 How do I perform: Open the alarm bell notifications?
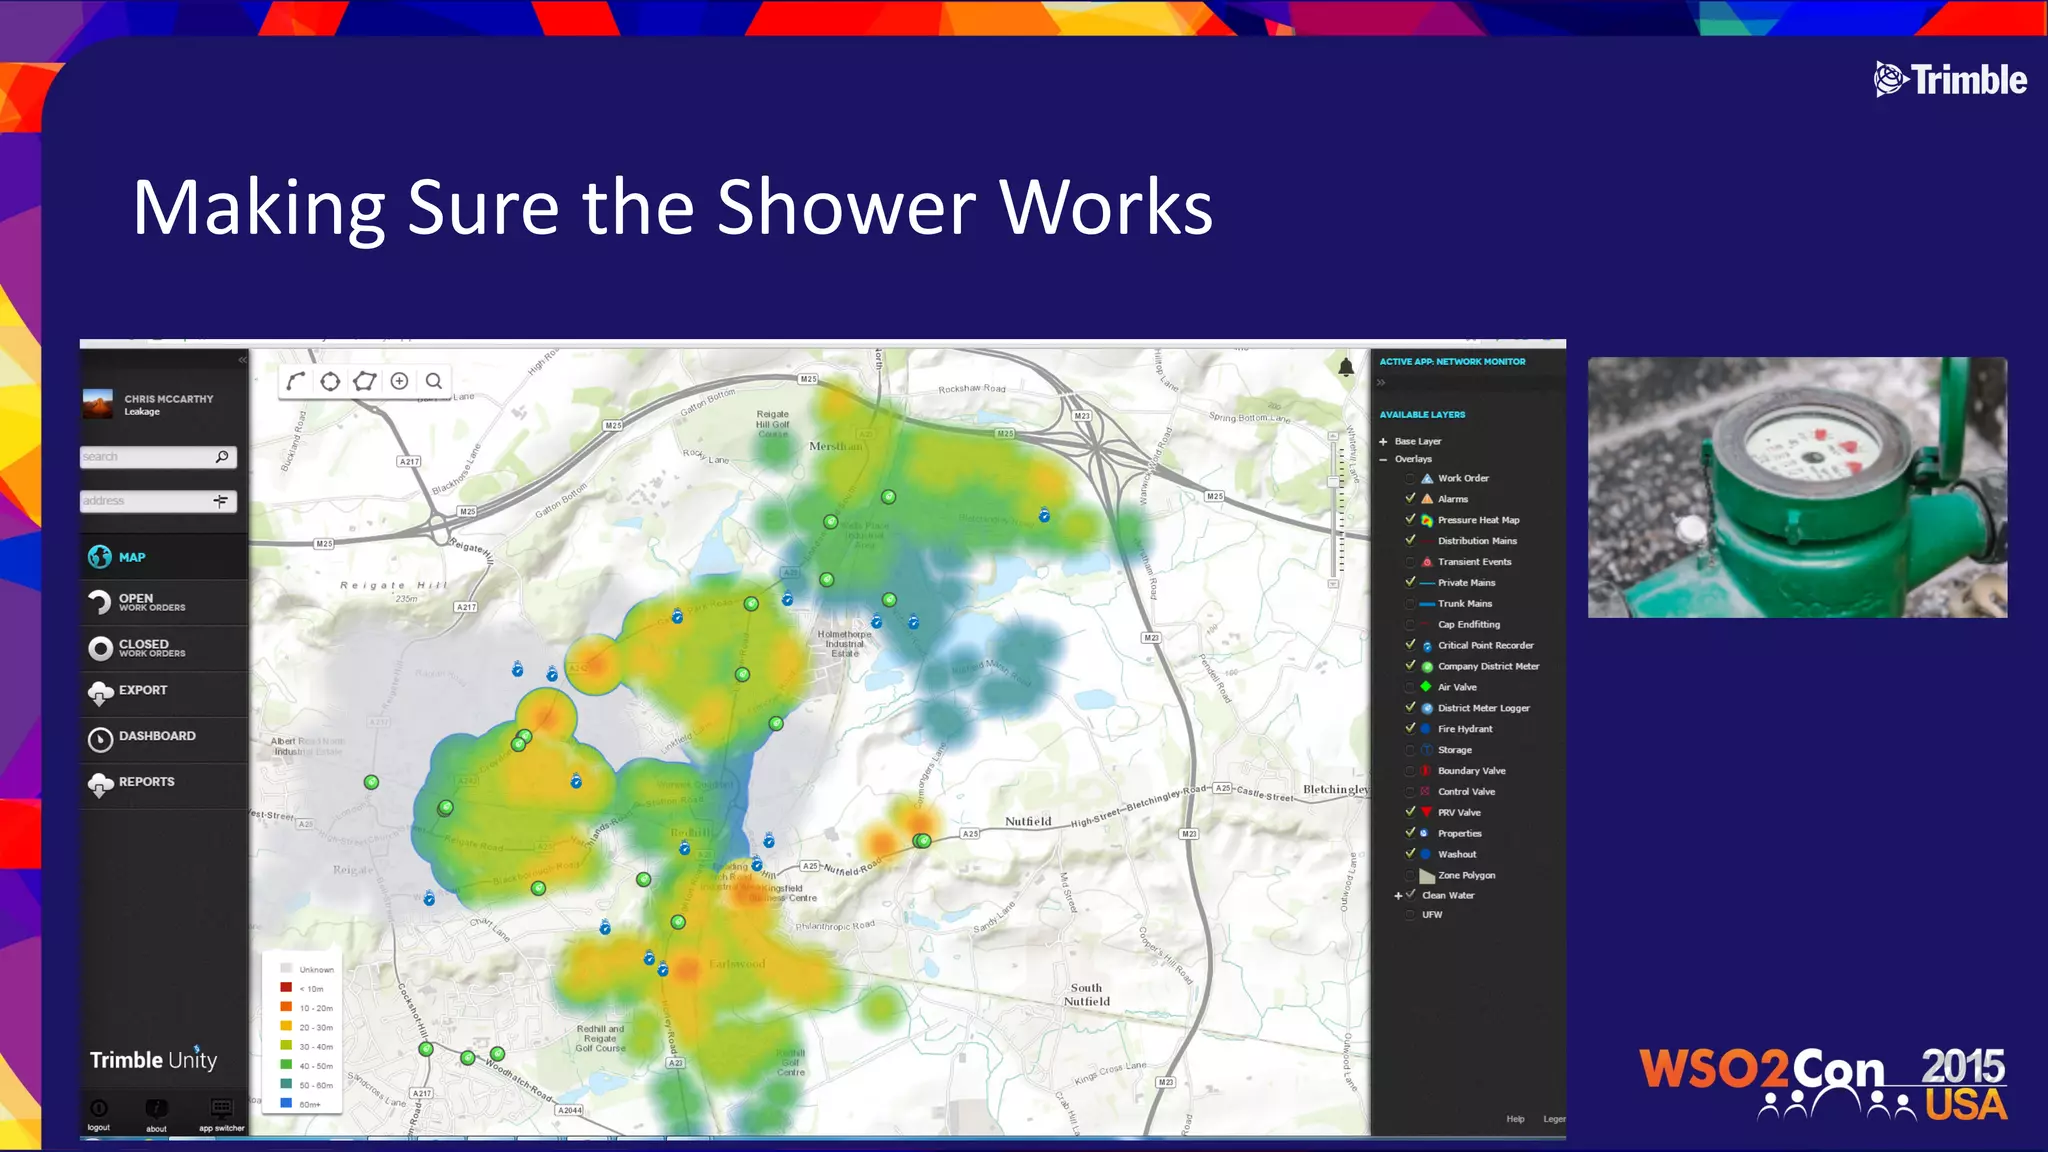pyautogui.click(x=1346, y=367)
